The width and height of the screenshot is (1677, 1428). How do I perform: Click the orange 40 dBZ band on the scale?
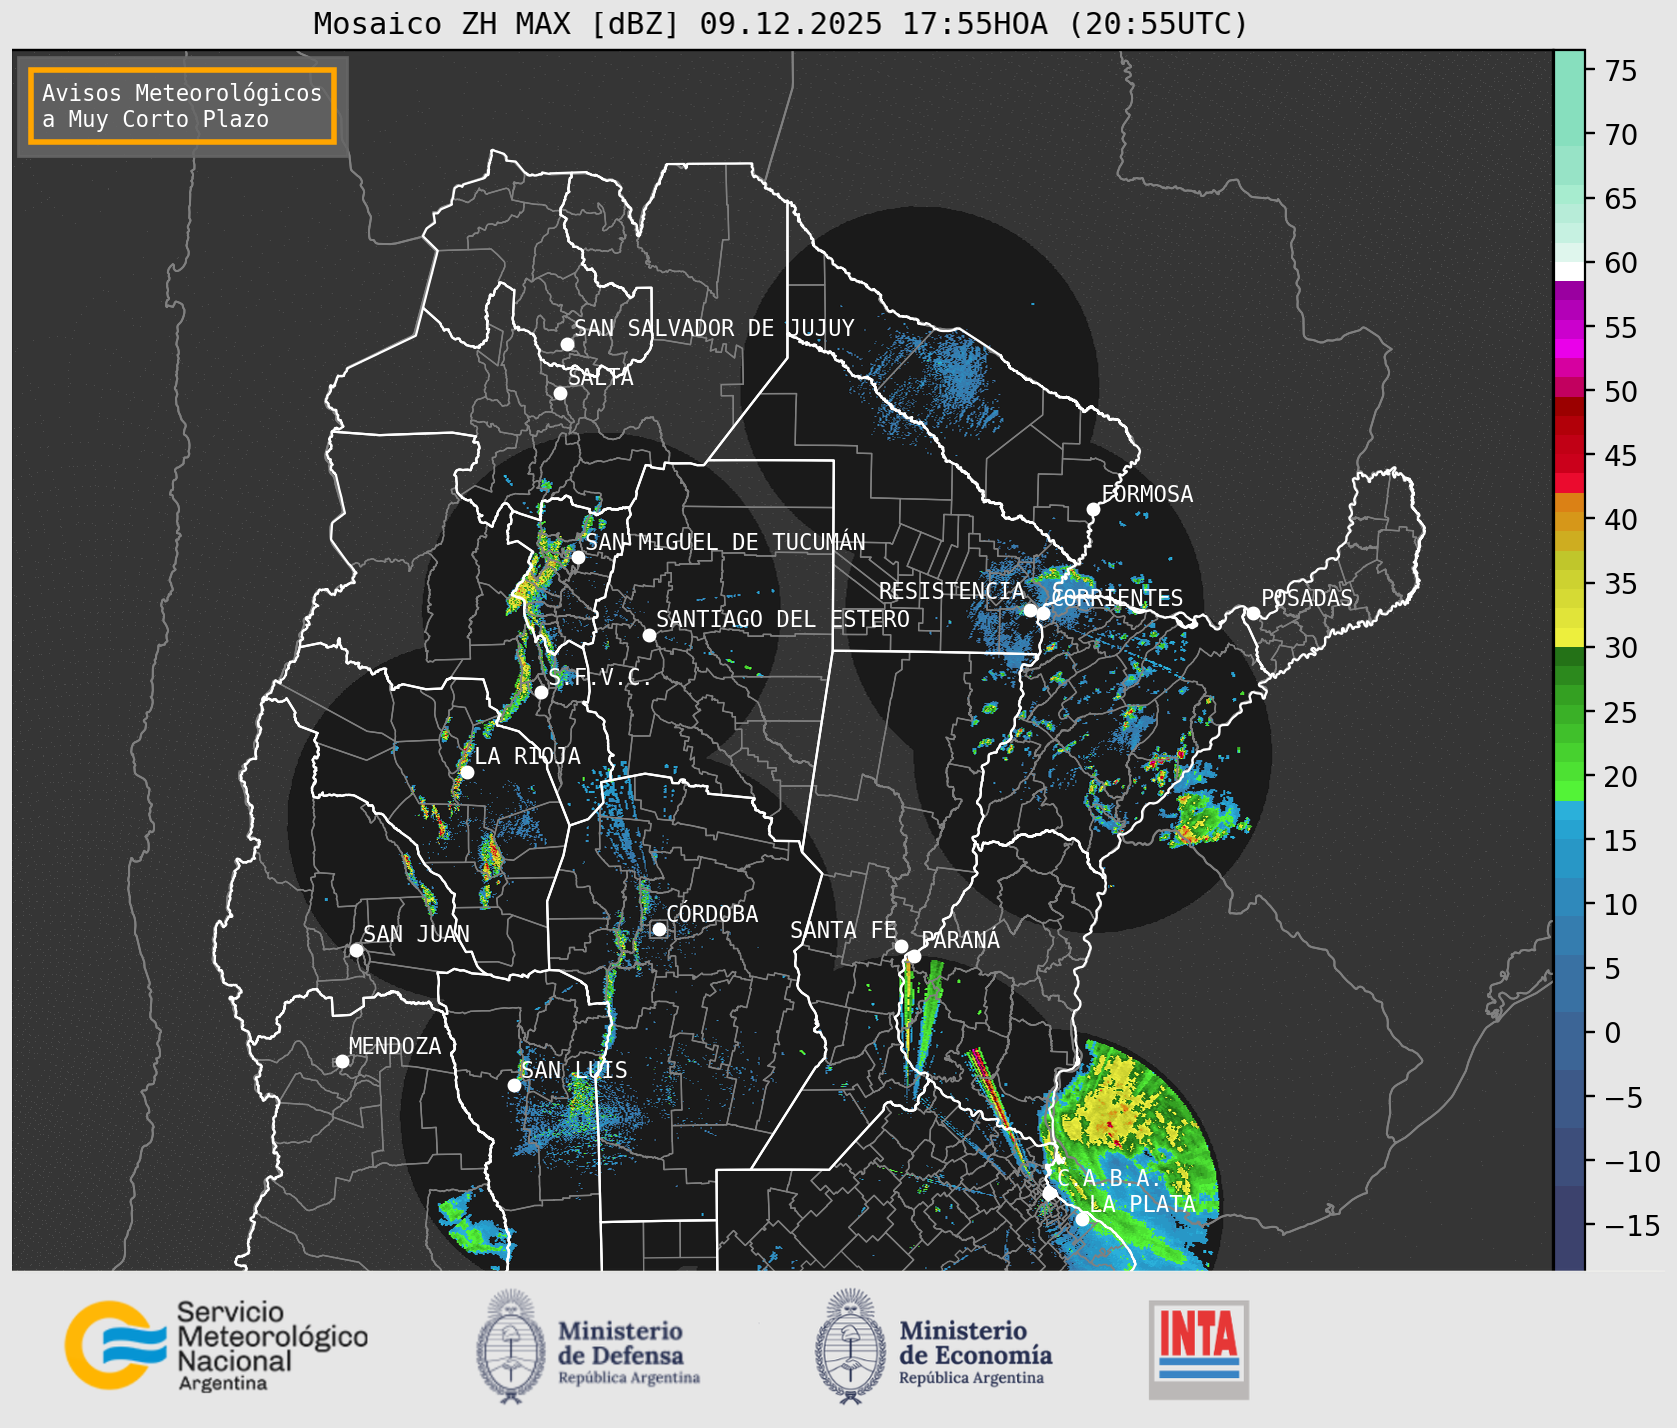(x=1569, y=521)
